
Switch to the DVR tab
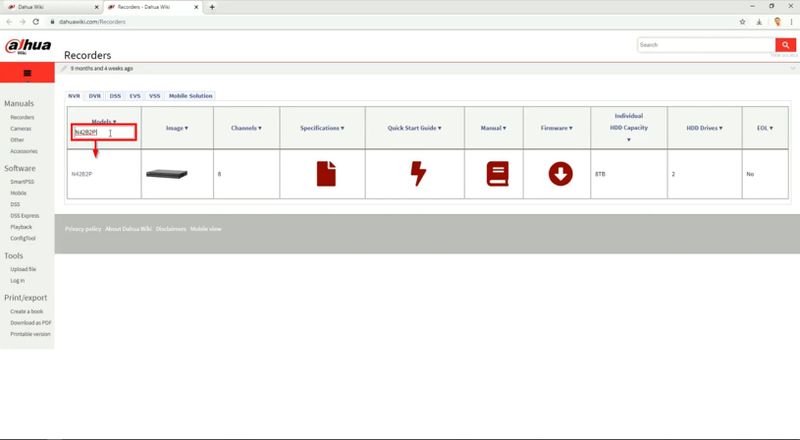click(95, 96)
